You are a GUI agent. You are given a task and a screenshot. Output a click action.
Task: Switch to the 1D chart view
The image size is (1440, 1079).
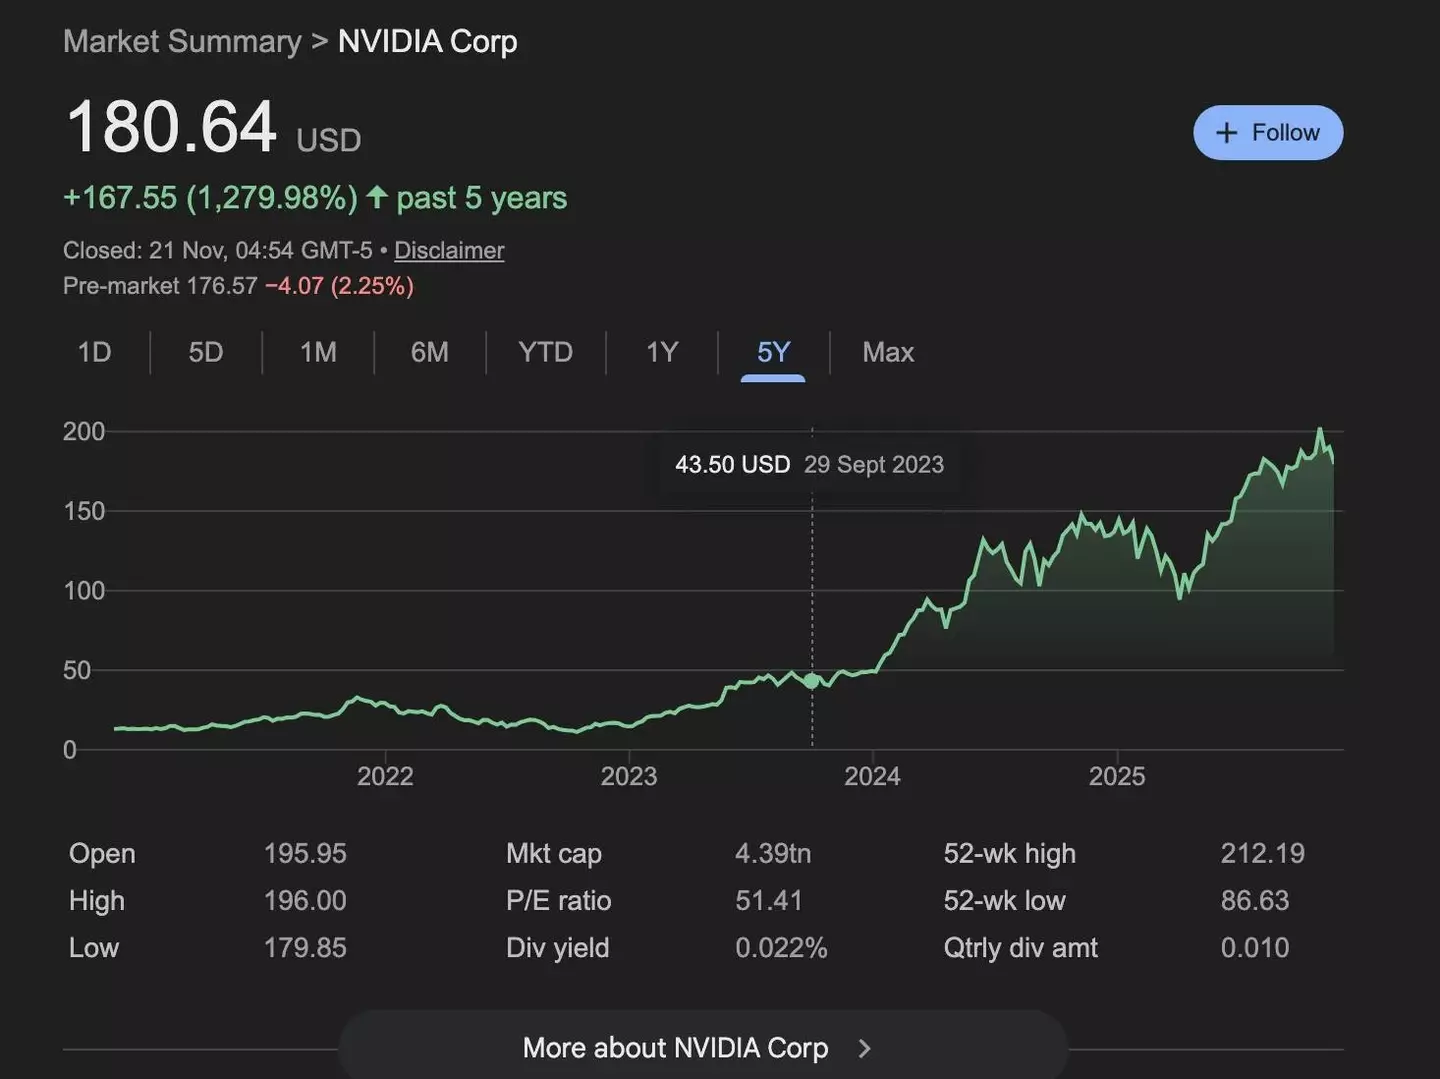pos(94,352)
